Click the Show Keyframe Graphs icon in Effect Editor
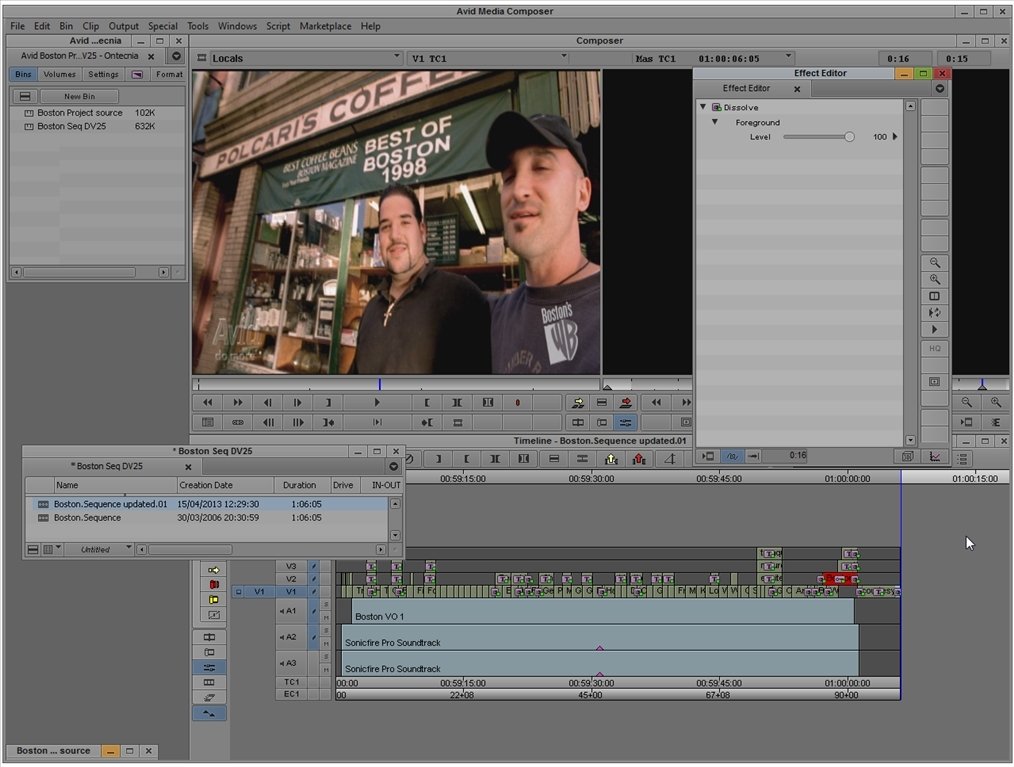1014x767 pixels. pyautogui.click(x=935, y=457)
